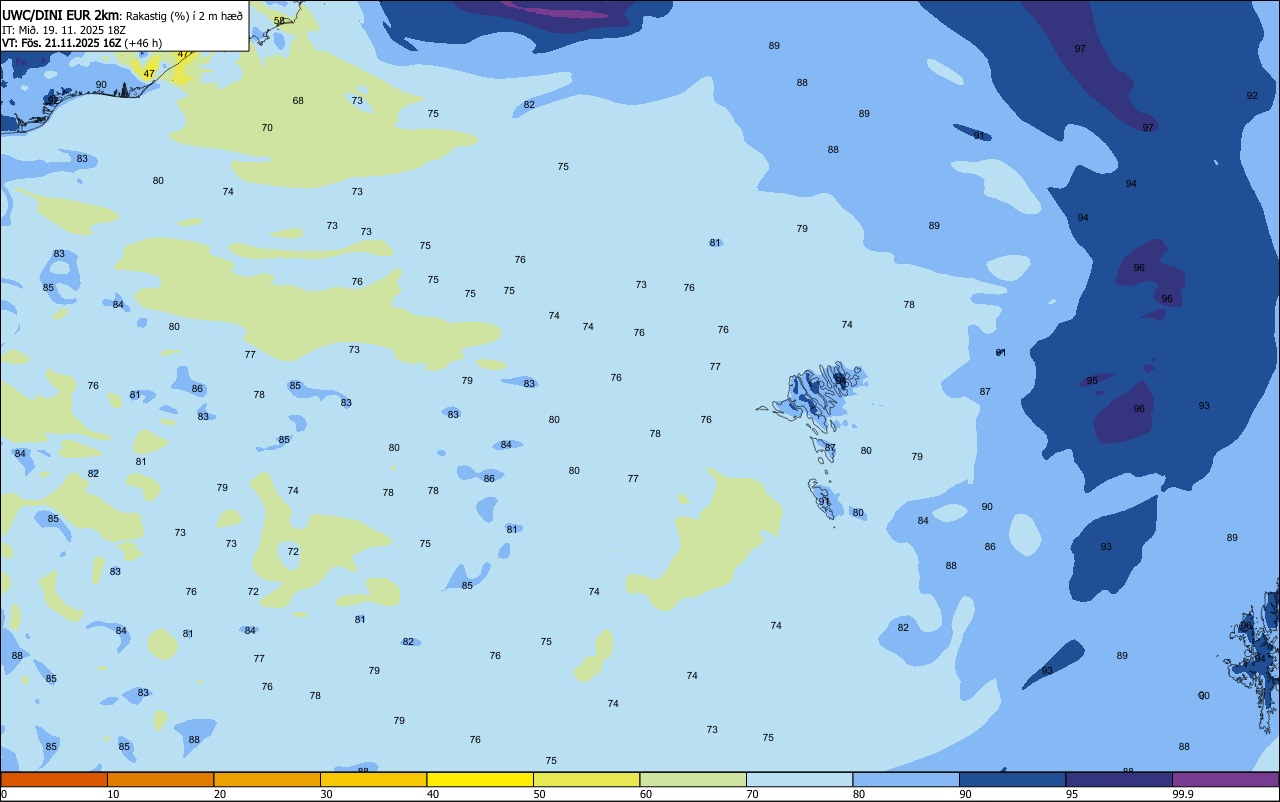Select the 'IT: Mið. 19. 11. 2025 18Z' line
Image resolution: width=1280 pixels, height=802 pixels.
point(64,30)
